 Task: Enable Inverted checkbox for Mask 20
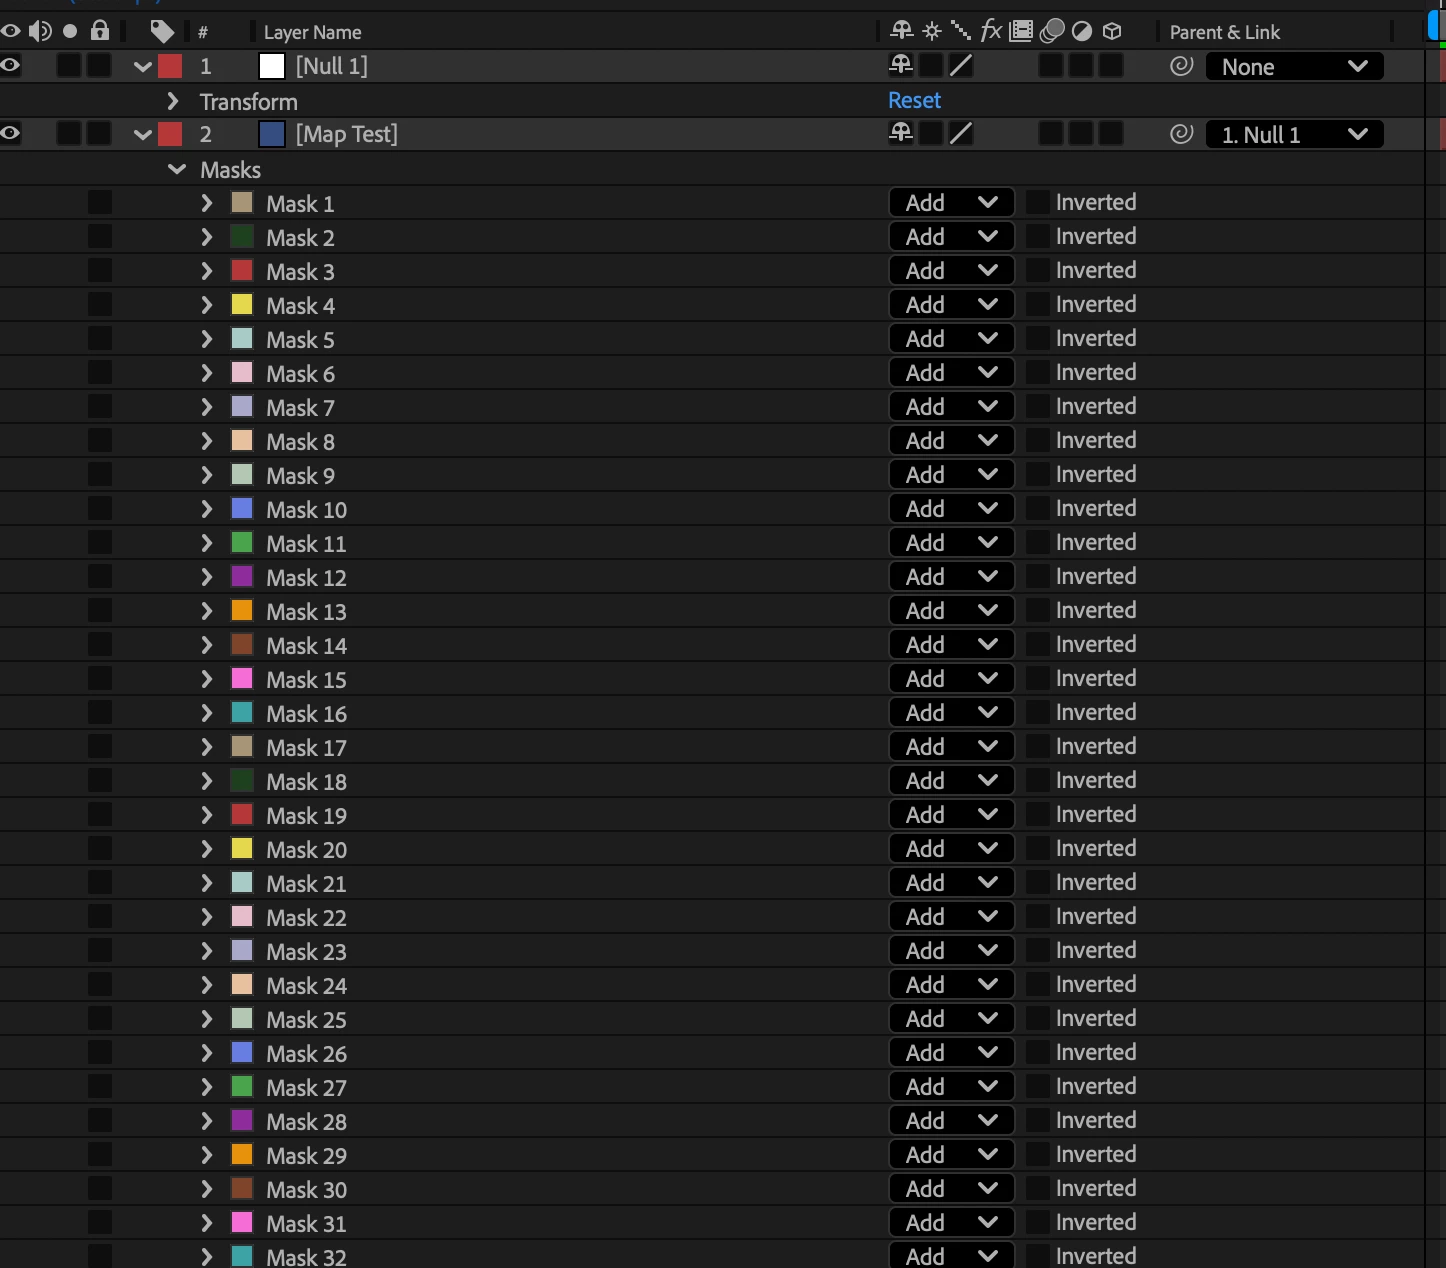coord(1038,848)
